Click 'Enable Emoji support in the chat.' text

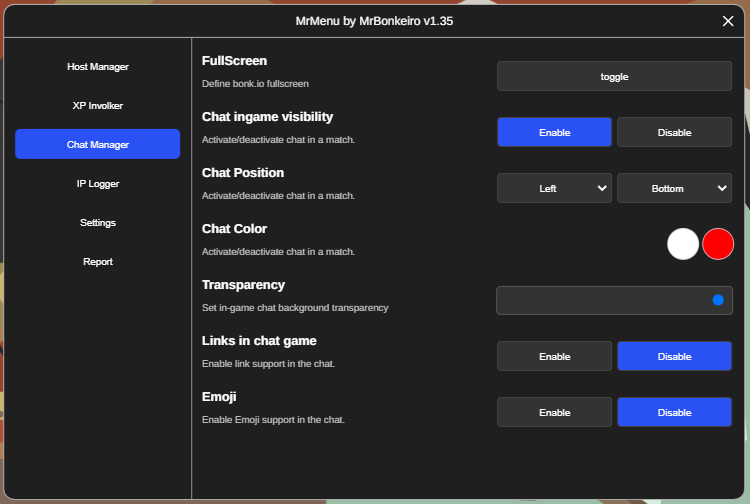273,419
